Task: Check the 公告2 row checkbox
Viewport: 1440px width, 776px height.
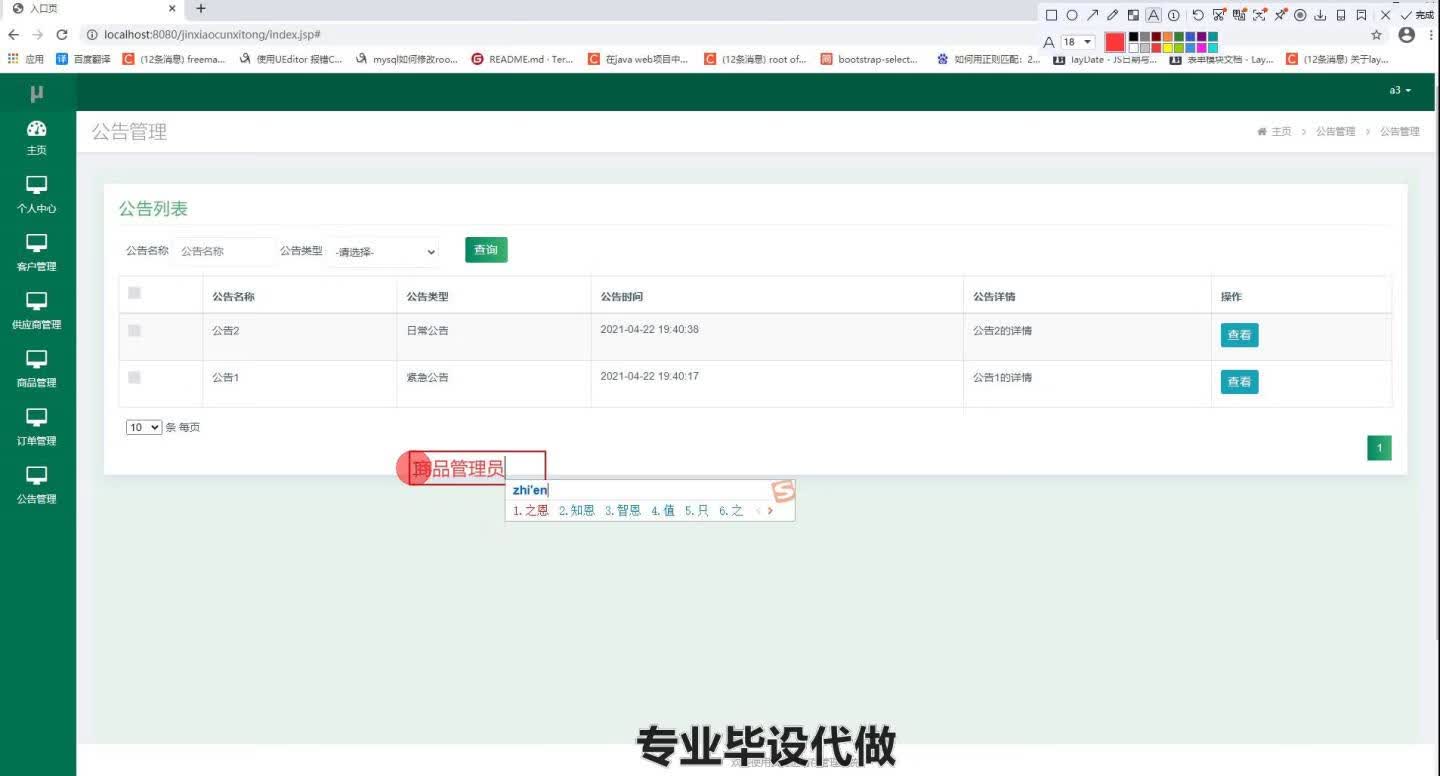Action: (135, 330)
